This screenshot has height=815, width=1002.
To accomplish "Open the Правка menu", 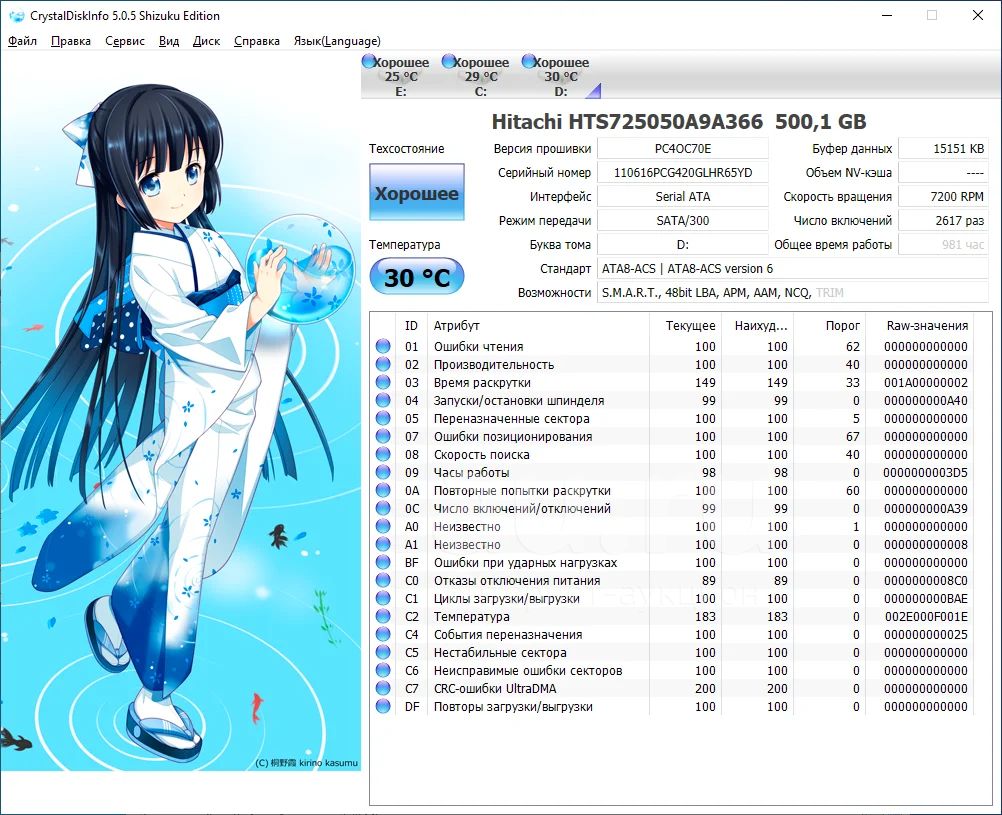I will 71,41.
